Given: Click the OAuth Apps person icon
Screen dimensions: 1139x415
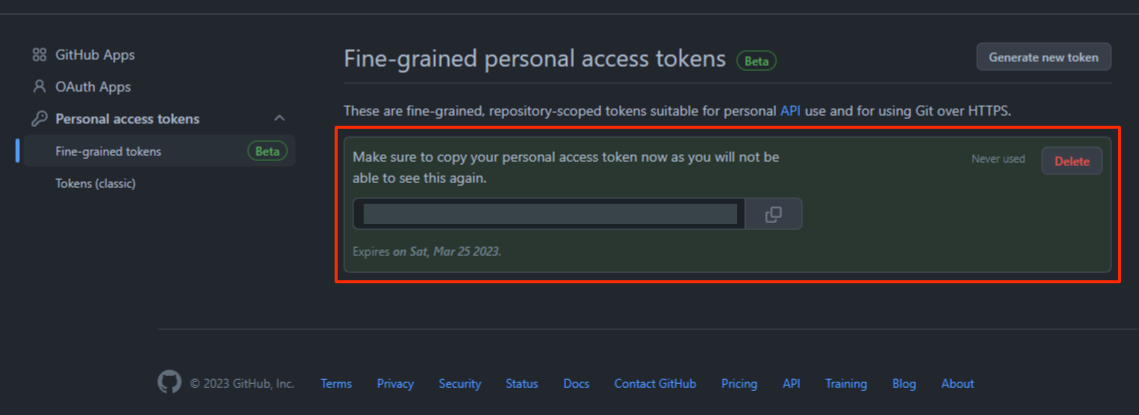Looking at the screenshot, I should (39, 87).
